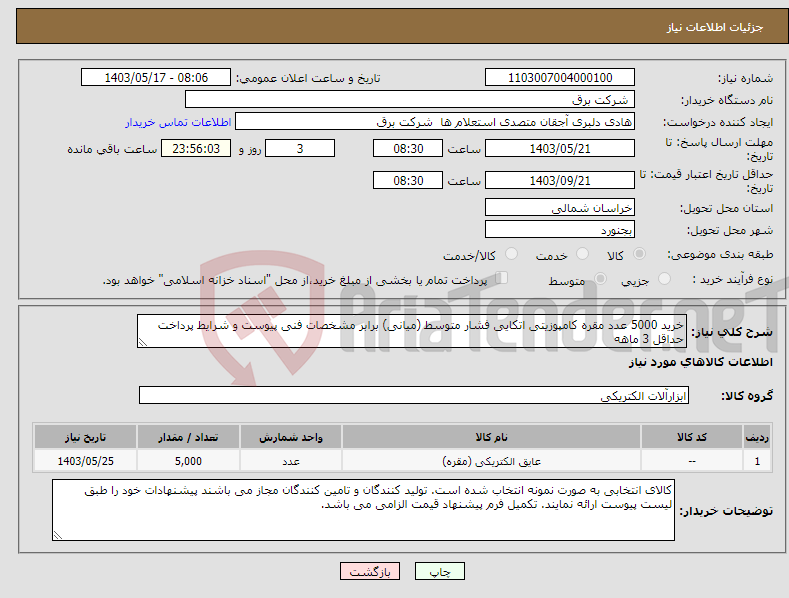Click the نام کالا column header
This screenshot has height=598, width=789.
click(x=491, y=437)
